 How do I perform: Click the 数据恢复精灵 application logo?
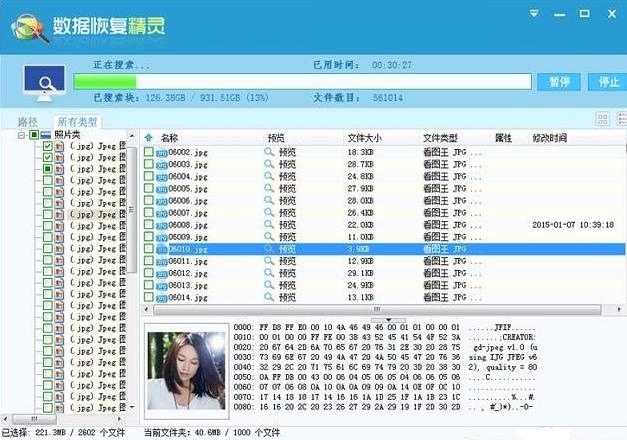point(30,28)
